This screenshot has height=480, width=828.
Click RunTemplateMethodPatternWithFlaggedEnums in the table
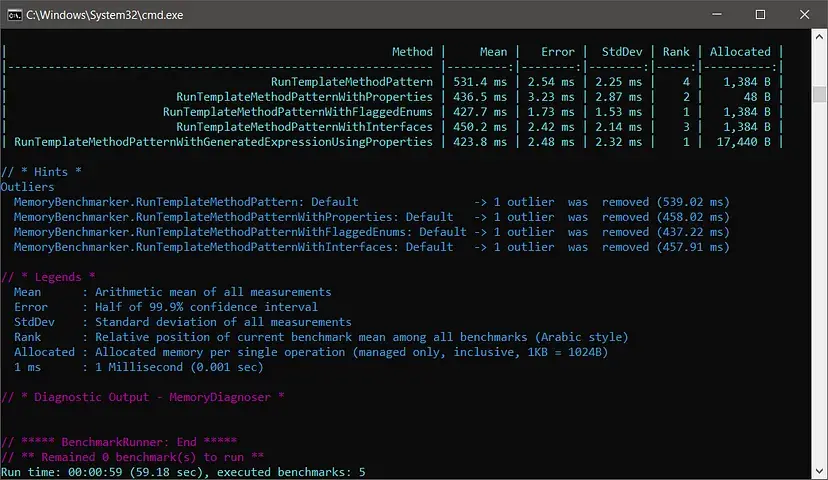click(x=297, y=112)
